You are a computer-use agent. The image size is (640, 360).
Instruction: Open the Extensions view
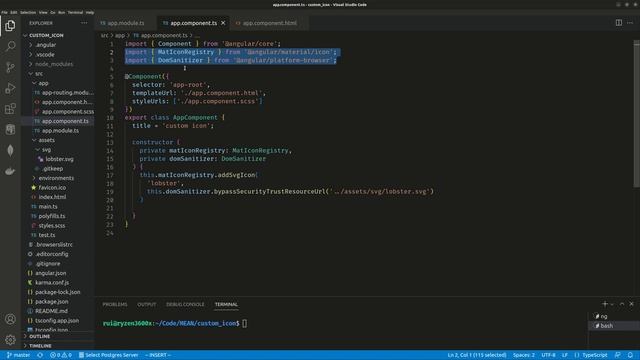point(10,109)
